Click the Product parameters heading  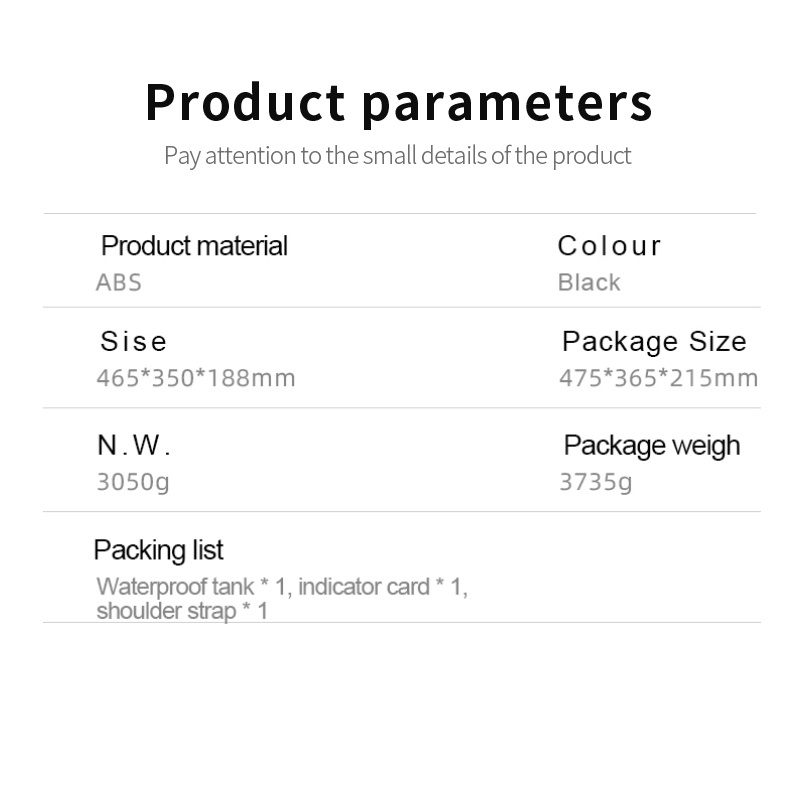point(398,104)
